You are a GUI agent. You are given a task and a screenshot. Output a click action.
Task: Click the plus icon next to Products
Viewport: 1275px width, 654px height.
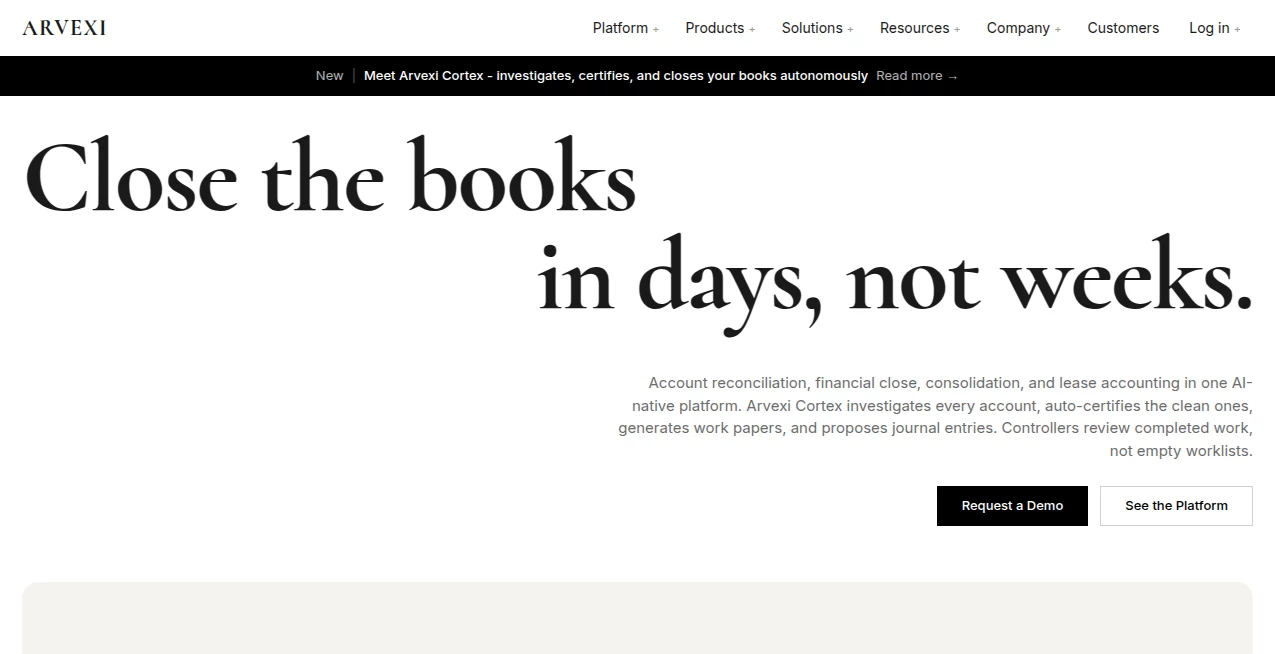(752, 30)
